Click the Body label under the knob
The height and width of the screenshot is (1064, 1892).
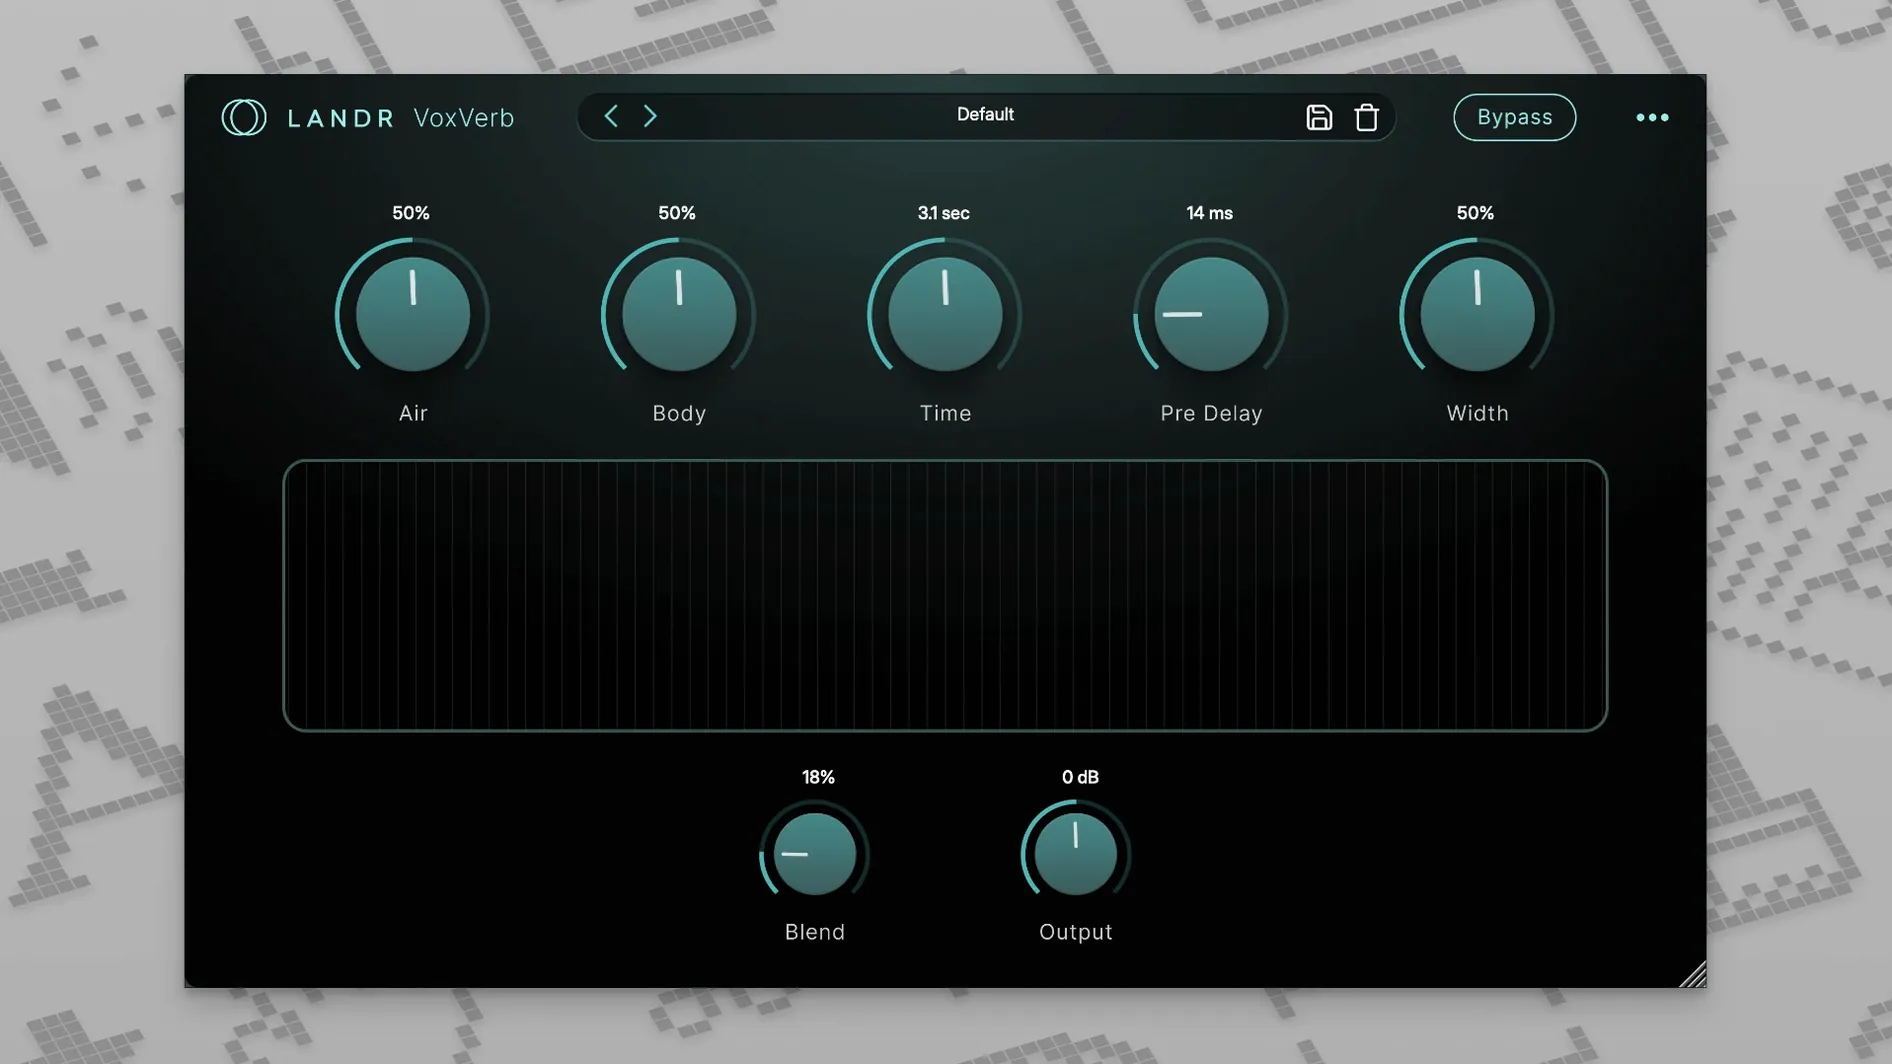[x=679, y=413]
